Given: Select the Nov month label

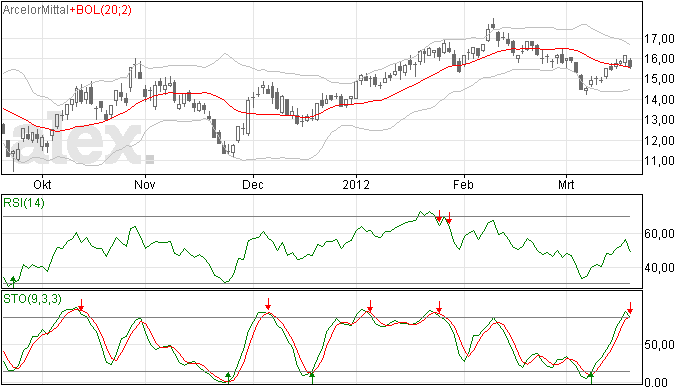Looking at the screenshot, I should pyautogui.click(x=145, y=184).
